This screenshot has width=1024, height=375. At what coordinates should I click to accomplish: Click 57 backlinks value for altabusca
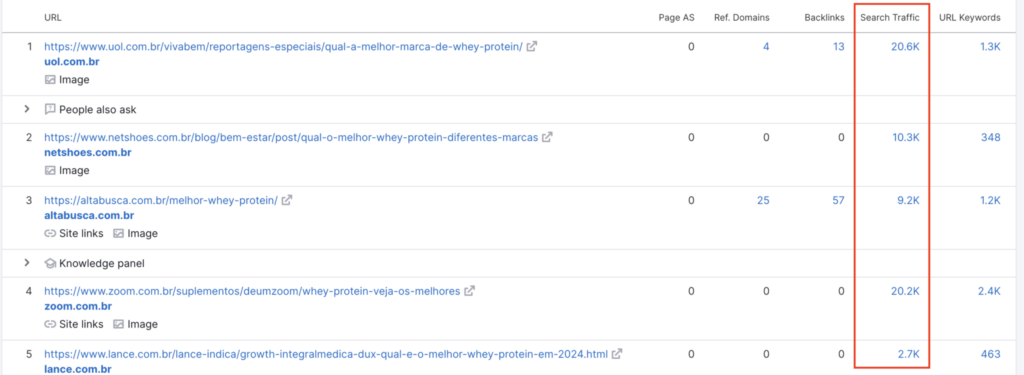point(838,200)
